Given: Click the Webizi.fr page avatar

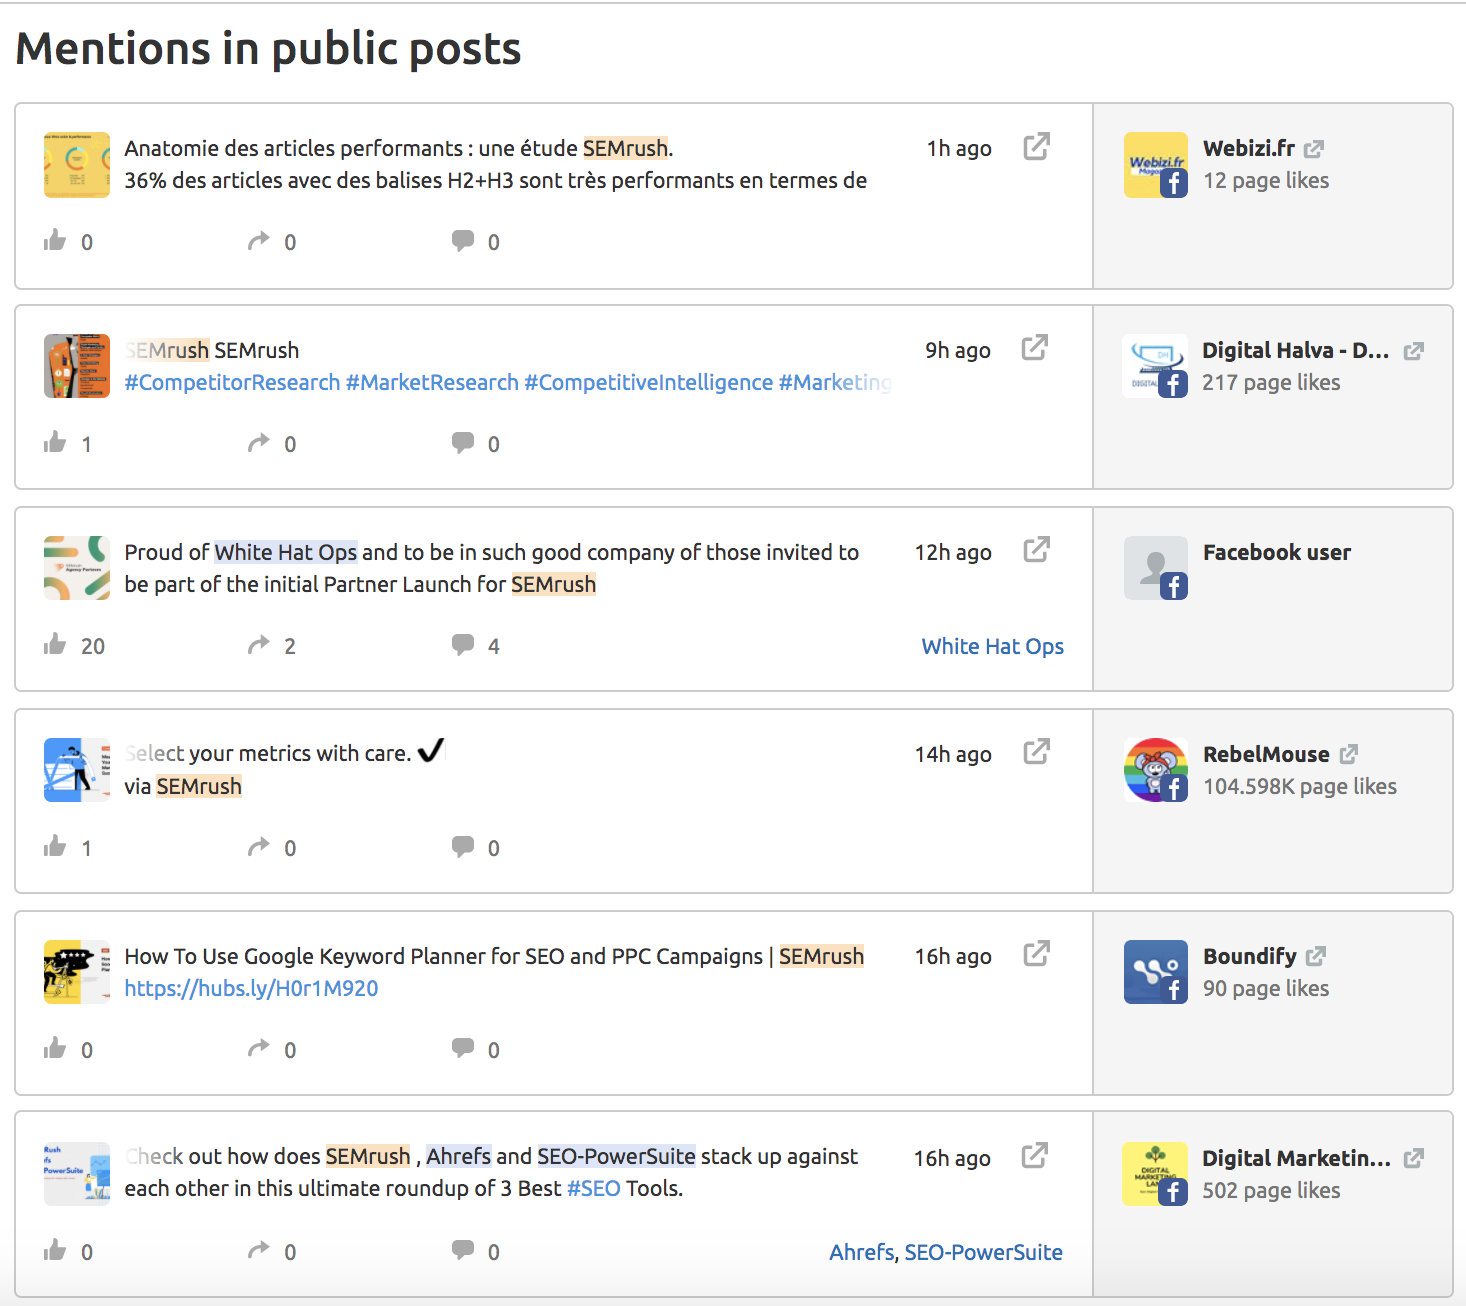Looking at the screenshot, I should click(1156, 165).
